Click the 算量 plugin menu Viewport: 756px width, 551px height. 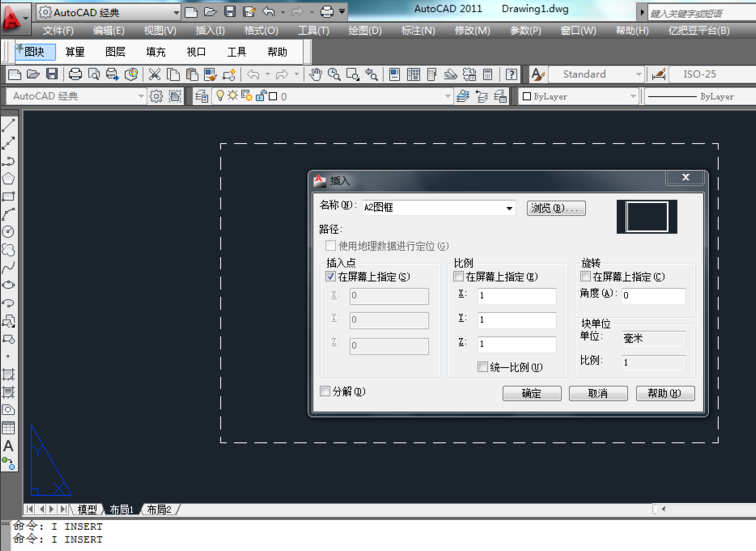75,52
